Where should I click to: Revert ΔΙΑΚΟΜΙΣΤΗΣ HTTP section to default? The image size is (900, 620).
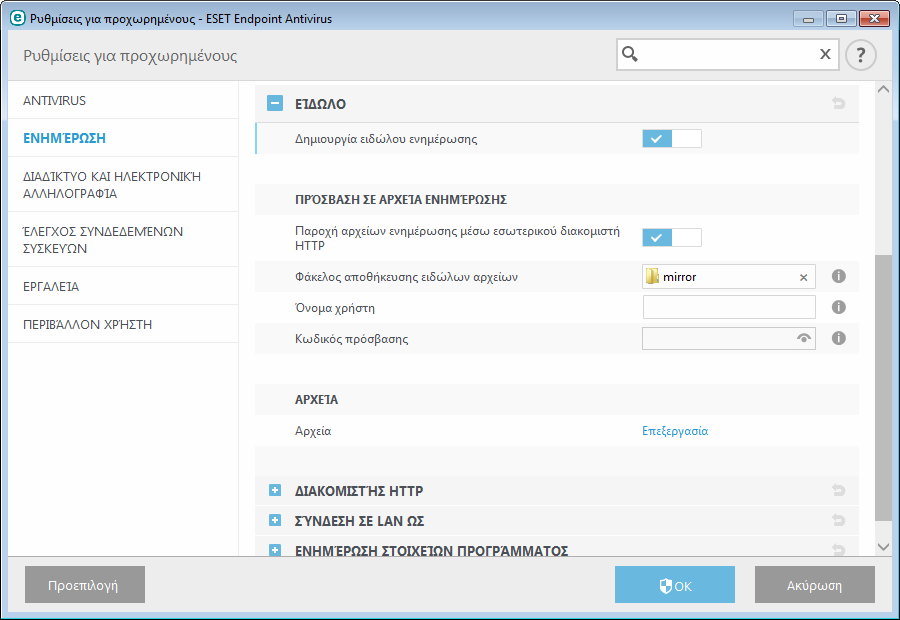coord(838,490)
